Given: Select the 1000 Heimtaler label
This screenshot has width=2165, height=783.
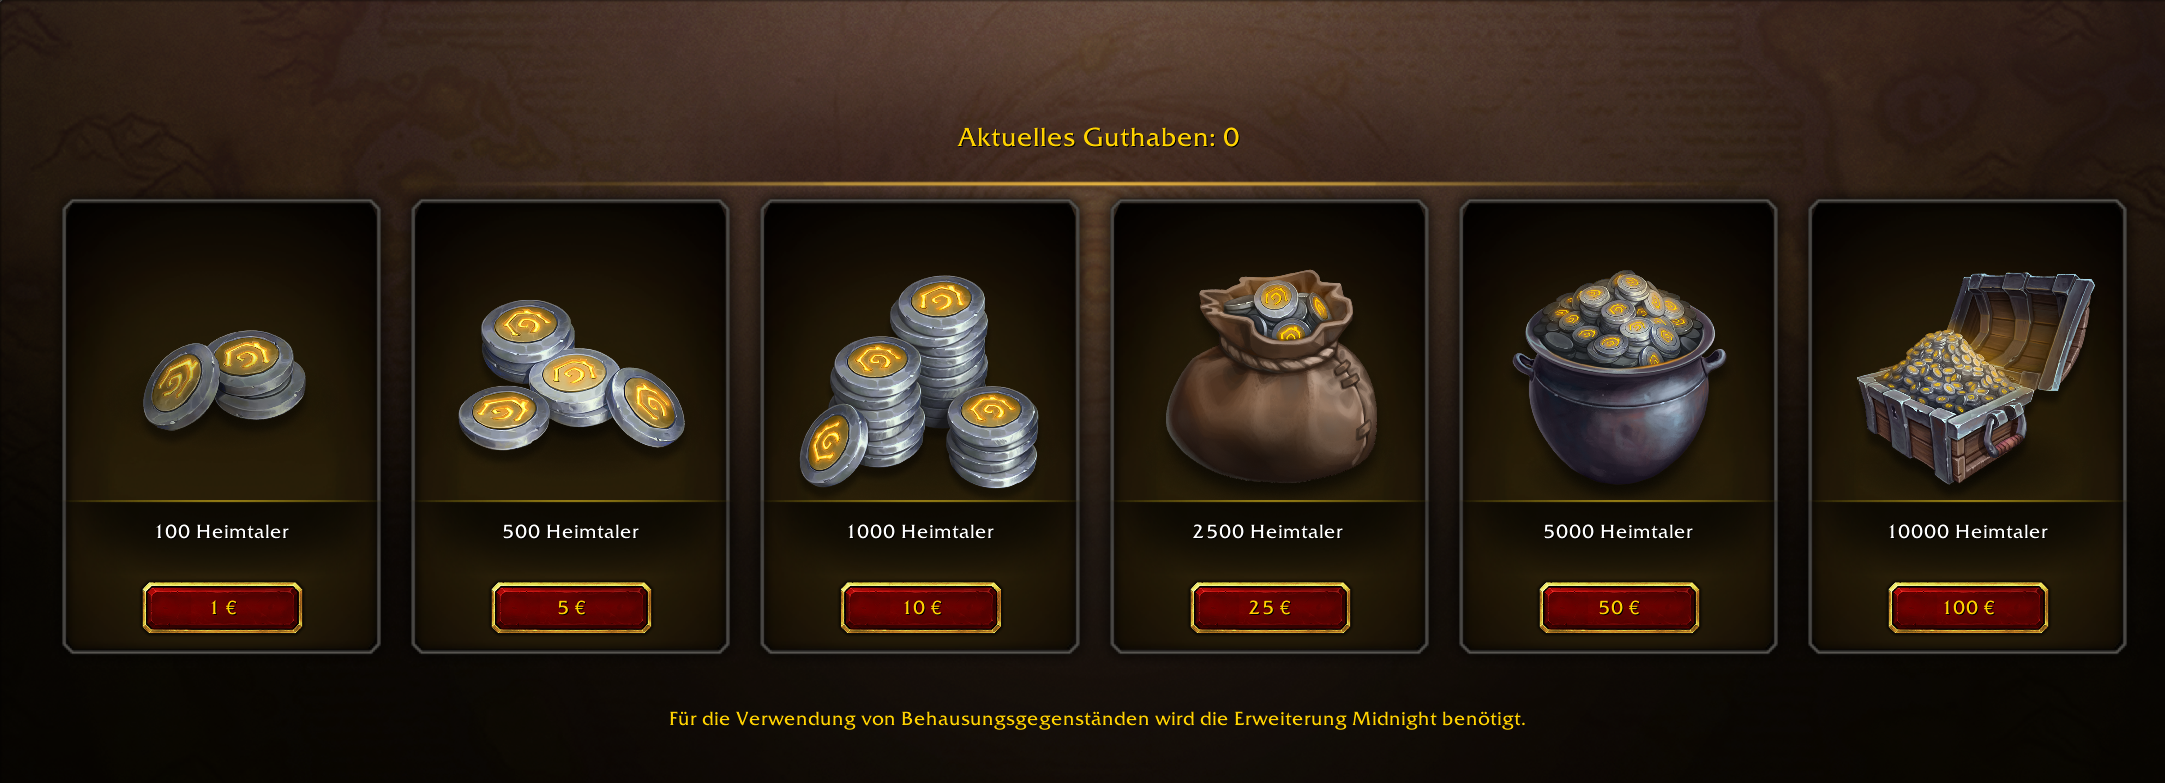Looking at the screenshot, I should click(x=921, y=532).
